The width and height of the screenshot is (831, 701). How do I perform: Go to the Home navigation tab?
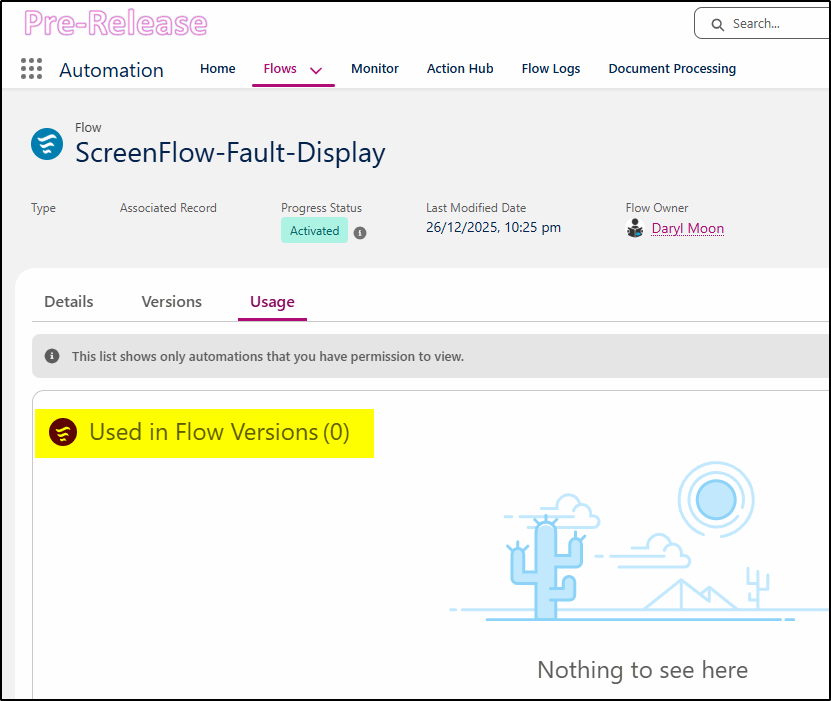[x=218, y=69]
